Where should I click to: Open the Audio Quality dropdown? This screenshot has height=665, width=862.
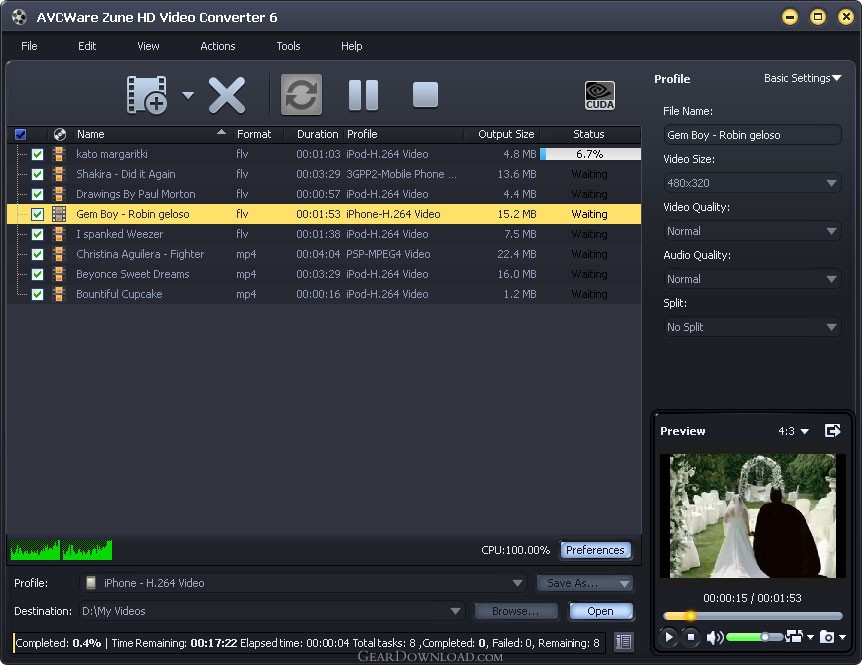[752, 279]
